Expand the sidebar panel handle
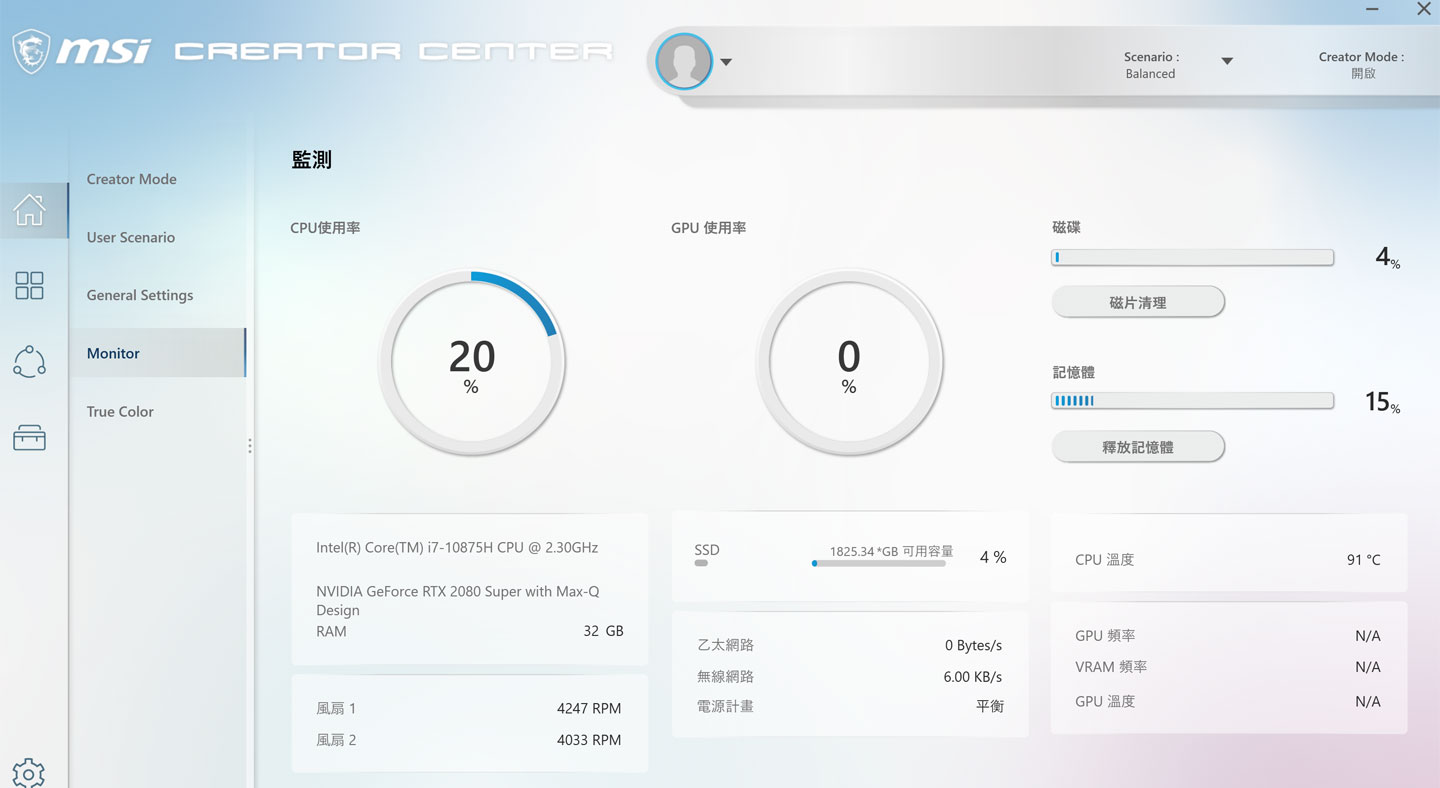 coord(250,446)
